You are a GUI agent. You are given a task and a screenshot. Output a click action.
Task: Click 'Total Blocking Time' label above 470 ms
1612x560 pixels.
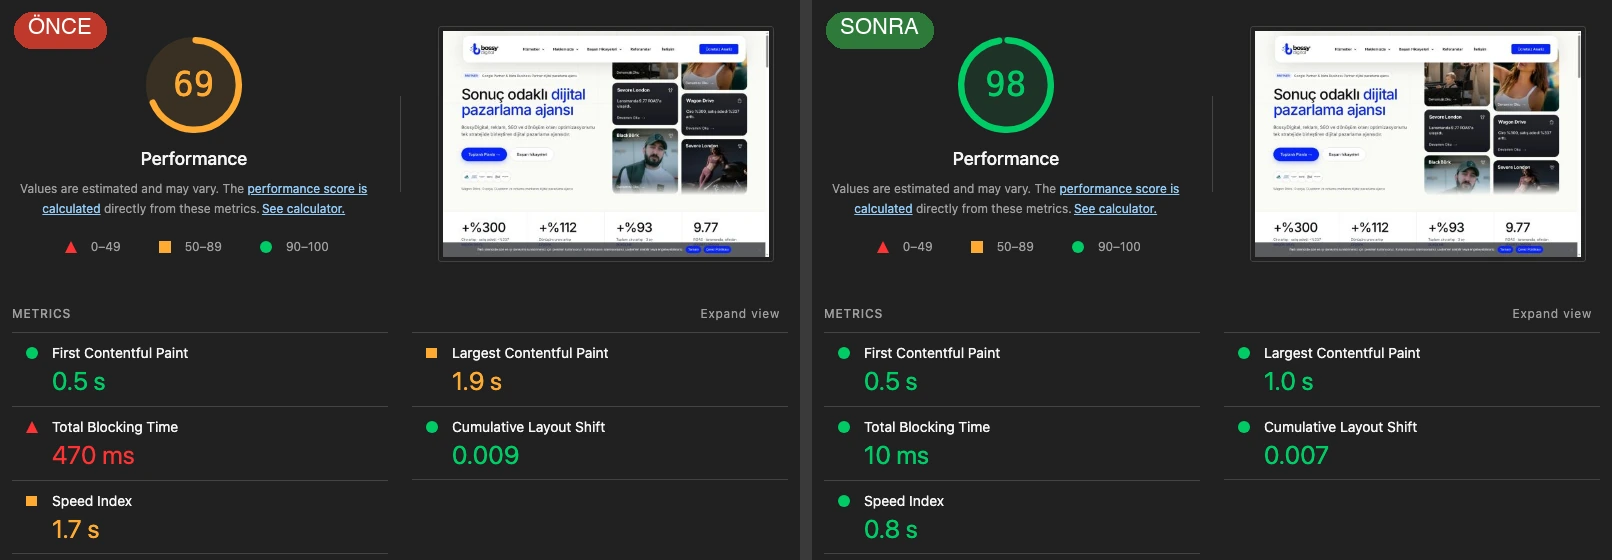(115, 427)
